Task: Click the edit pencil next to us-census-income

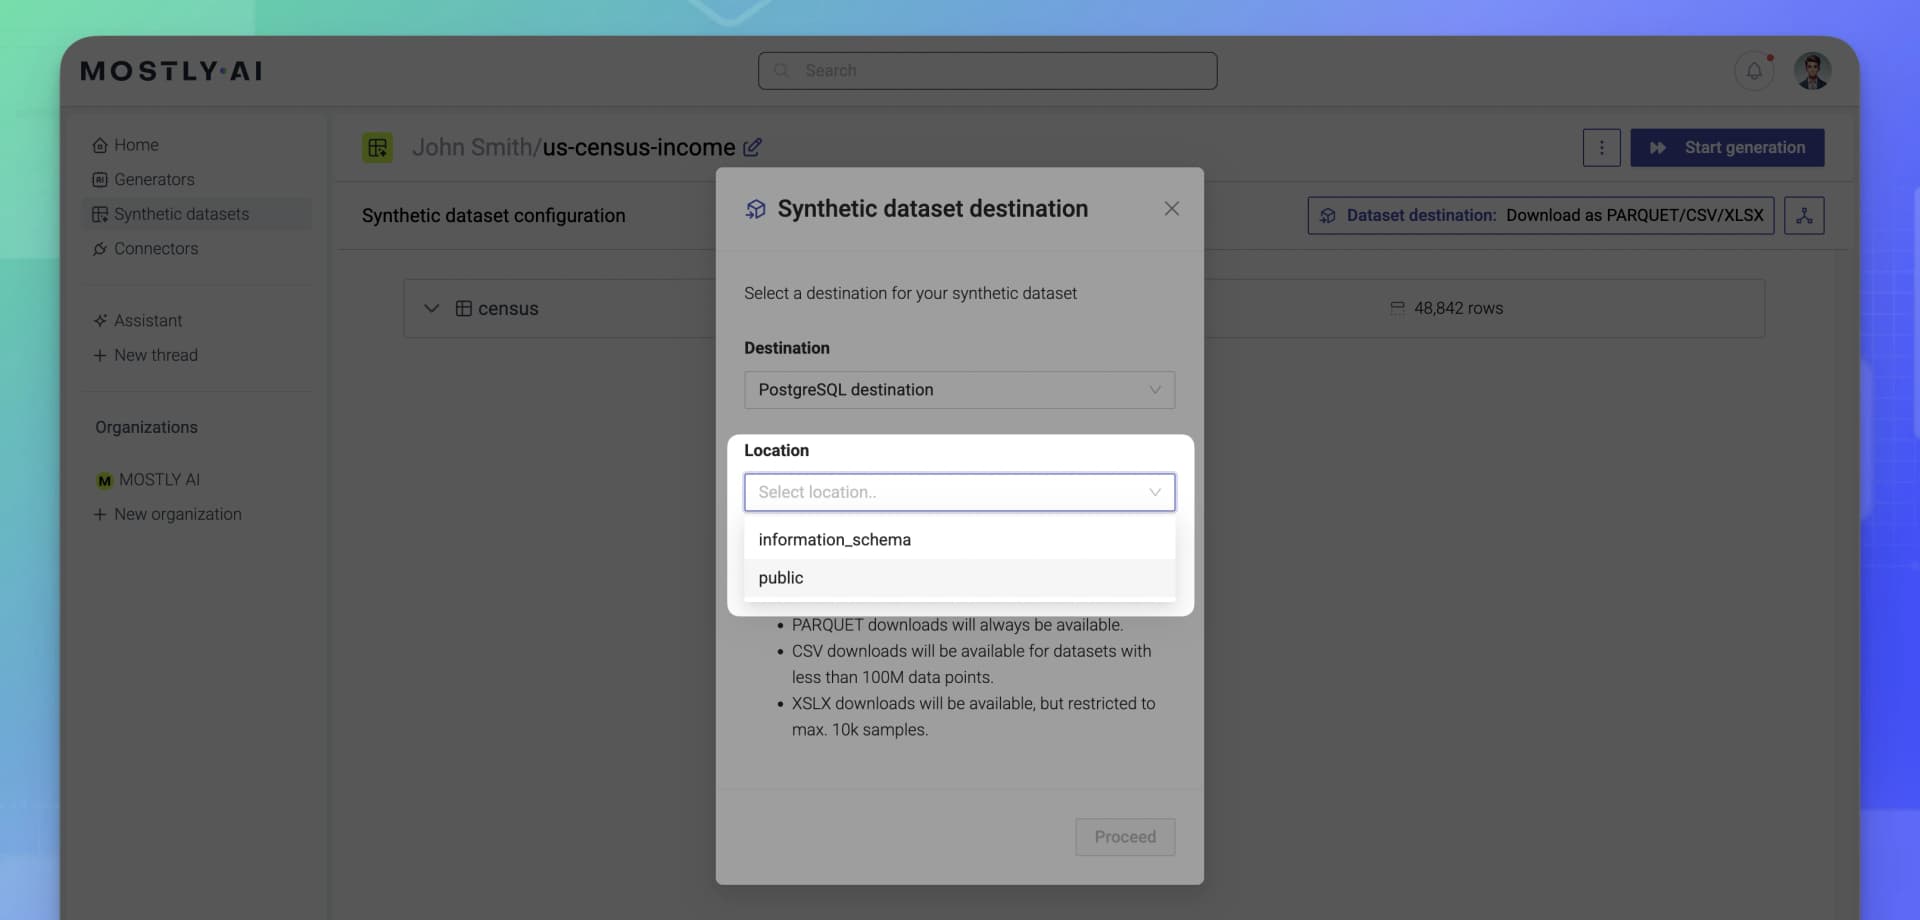Action: point(752,147)
